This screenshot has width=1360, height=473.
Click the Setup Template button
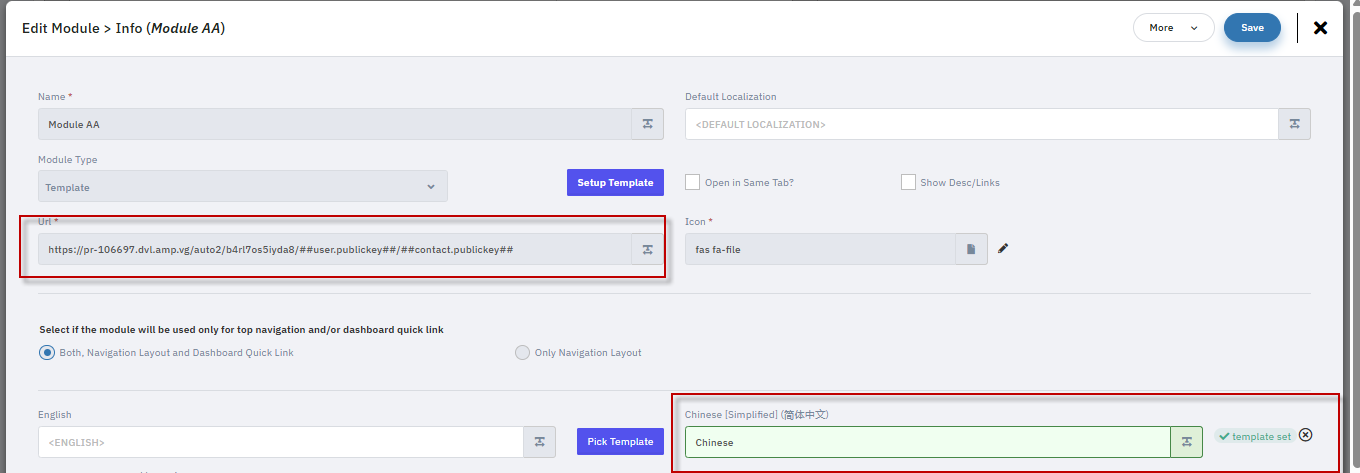click(x=615, y=182)
